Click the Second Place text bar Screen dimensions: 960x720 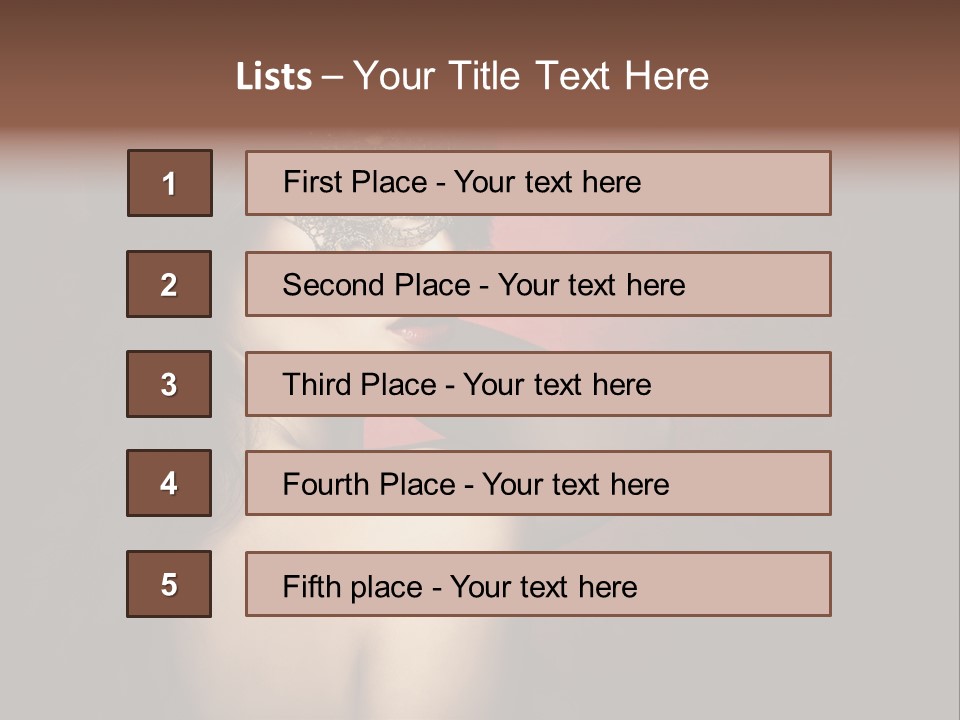click(538, 283)
